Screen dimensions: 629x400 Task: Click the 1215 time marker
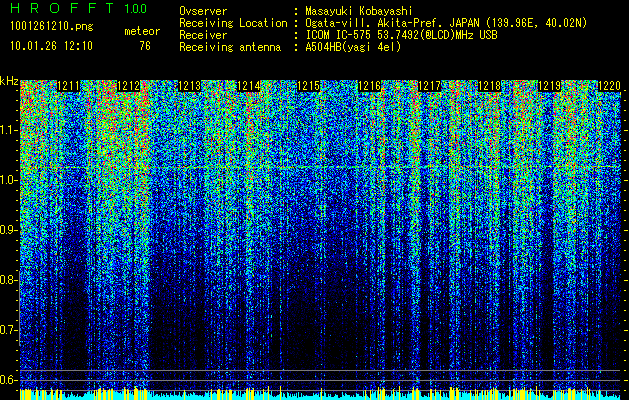click(309, 86)
